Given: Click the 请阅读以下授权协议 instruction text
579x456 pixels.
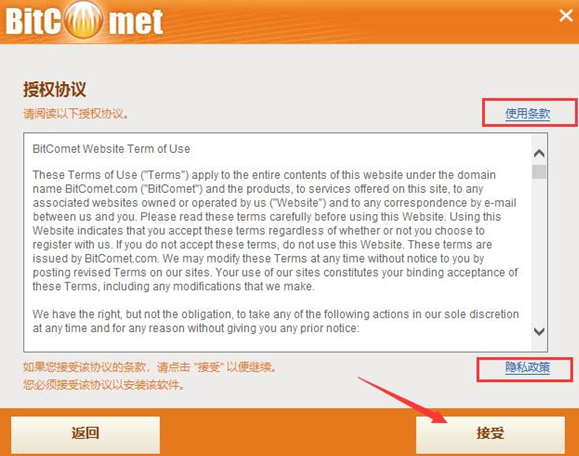Looking at the screenshot, I should [x=76, y=113].
